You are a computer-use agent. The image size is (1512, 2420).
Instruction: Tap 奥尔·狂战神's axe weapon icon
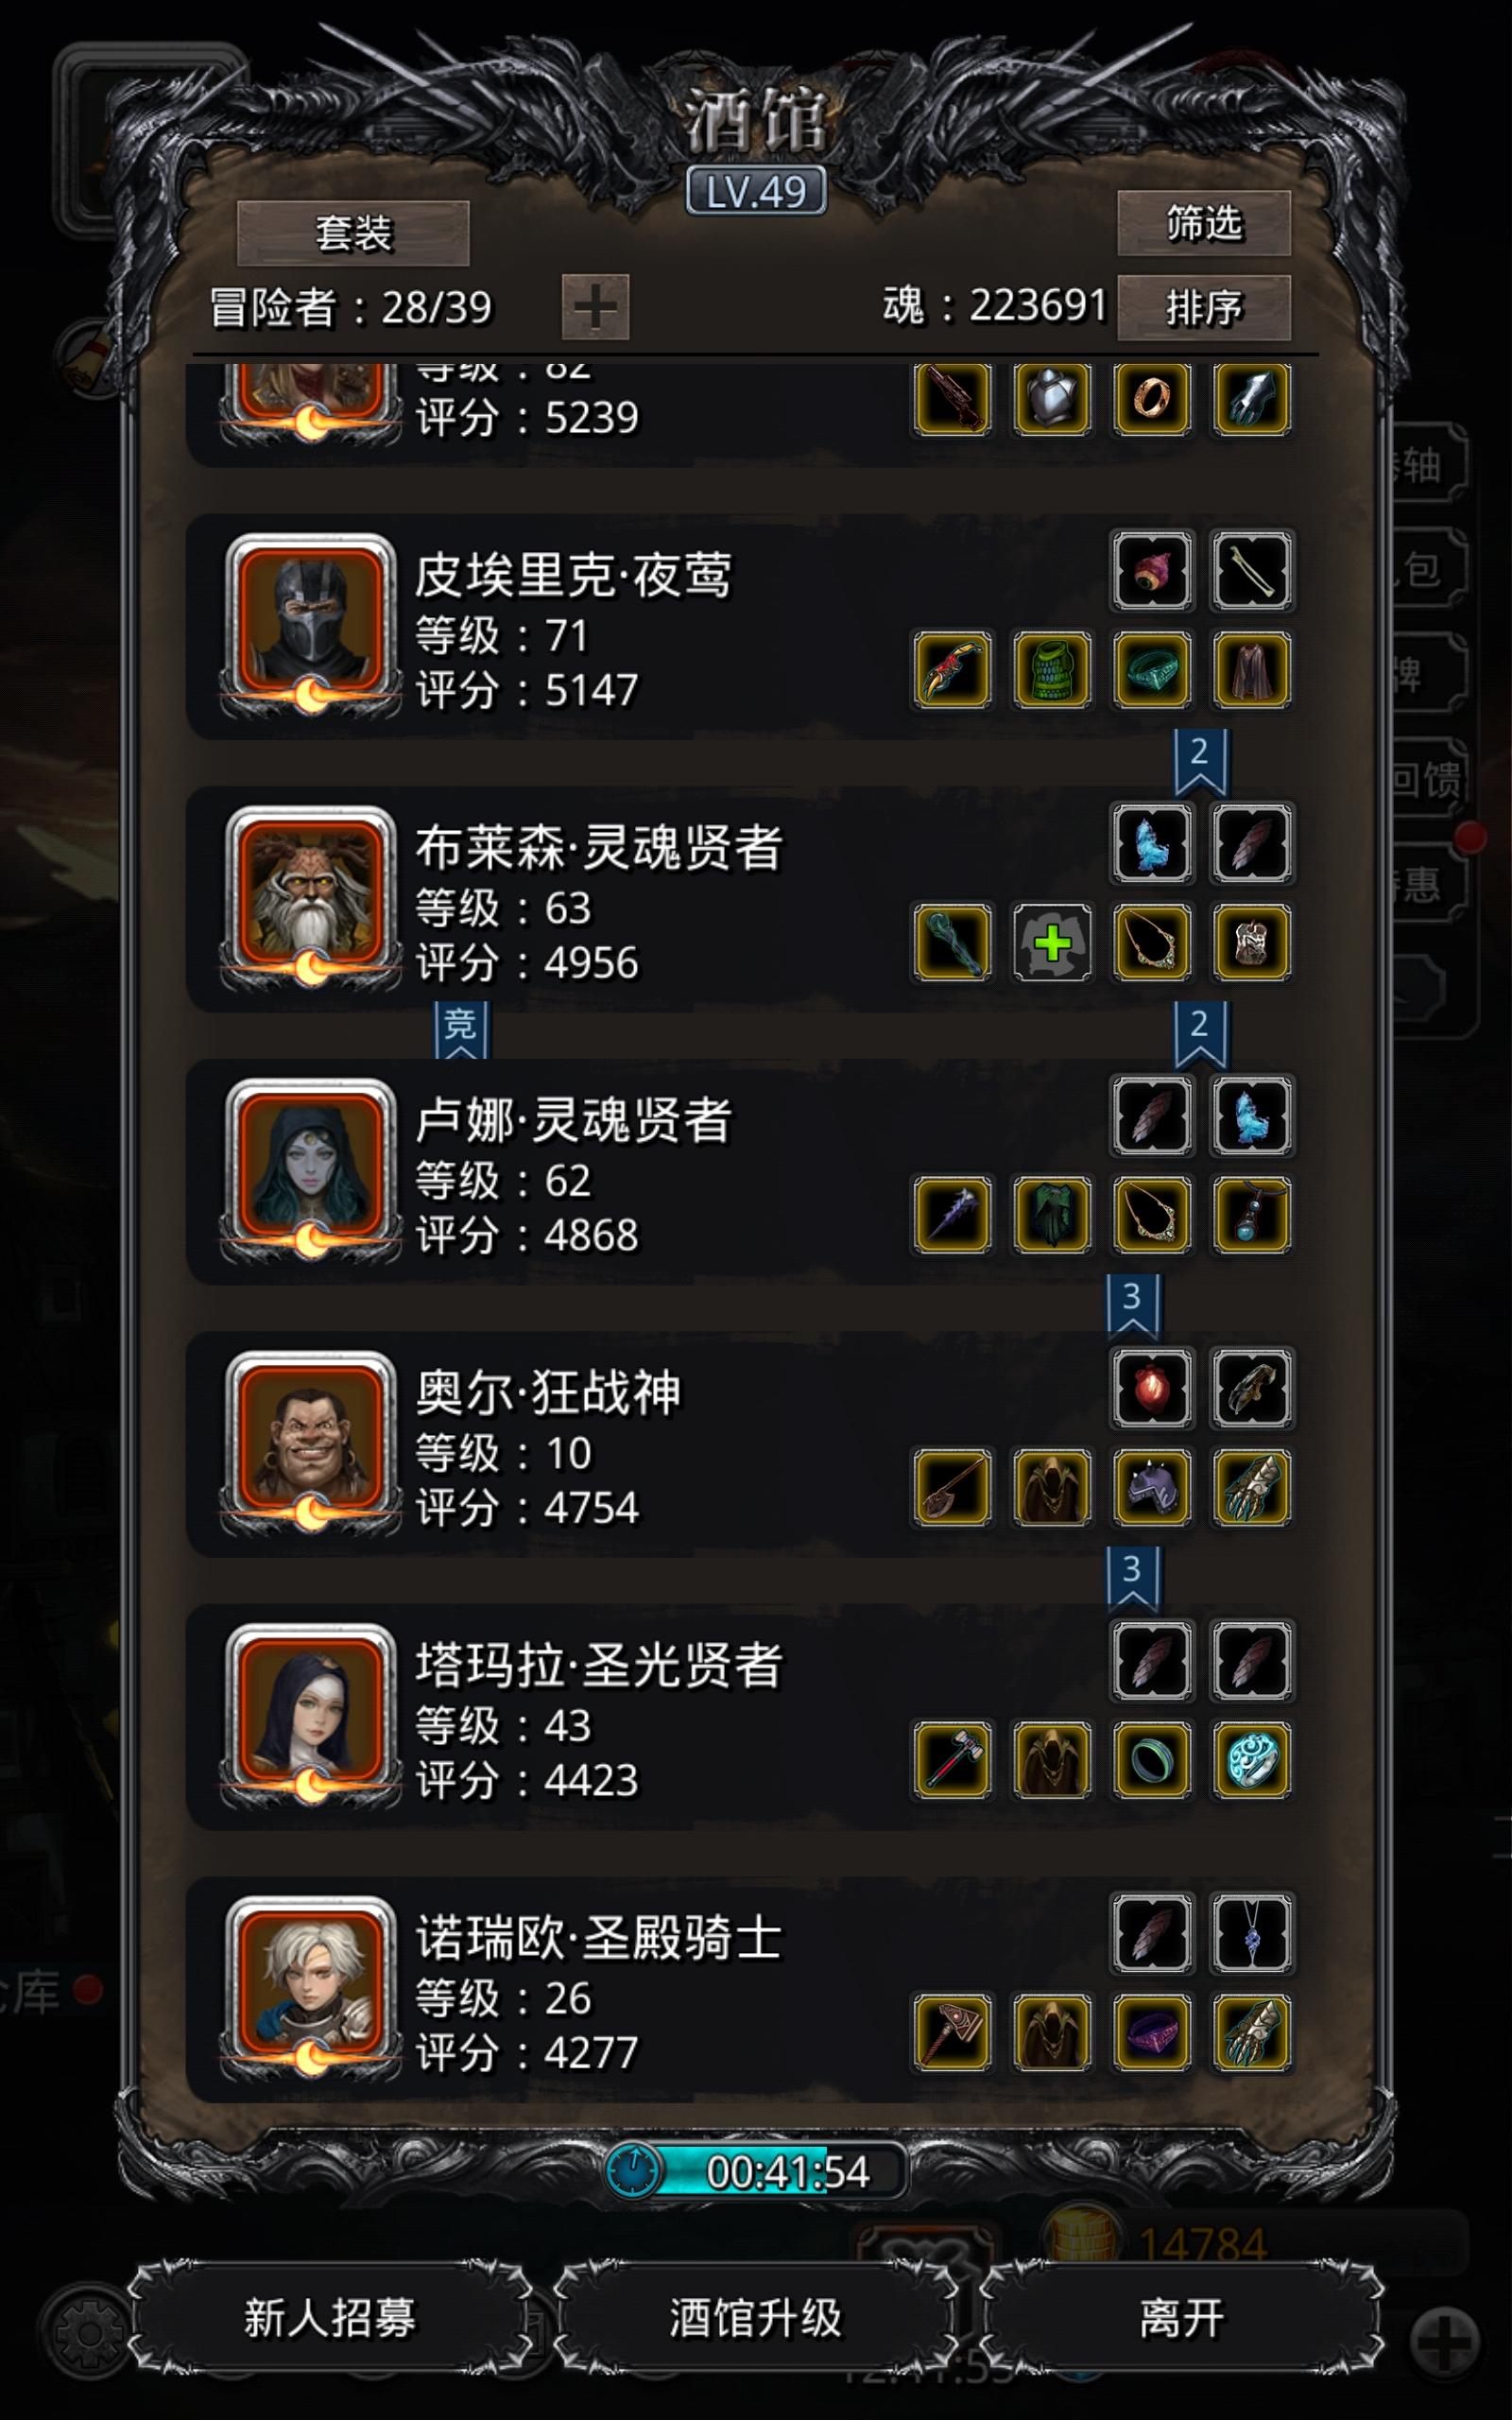(x=952, y=1487)
